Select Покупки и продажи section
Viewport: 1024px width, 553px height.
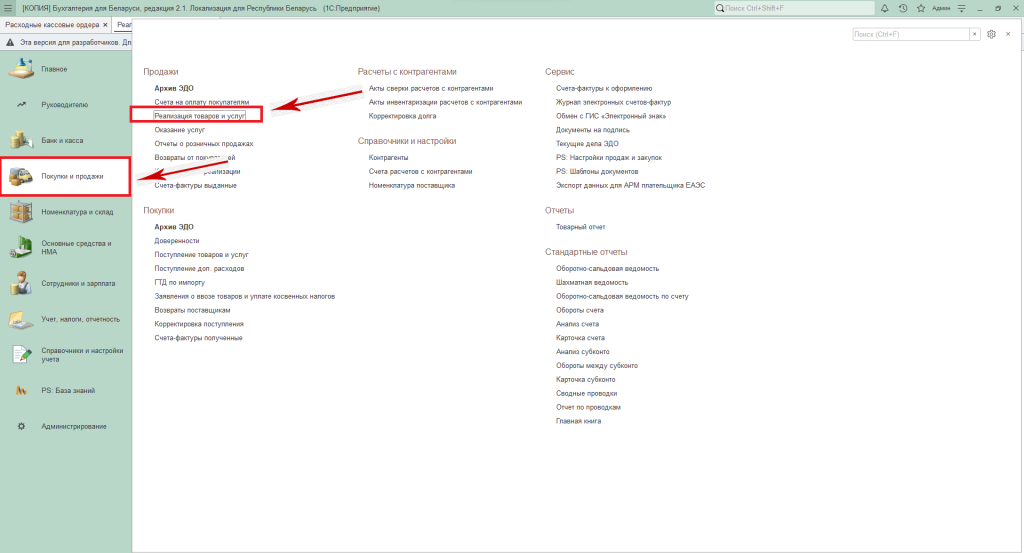click(66, 177)
